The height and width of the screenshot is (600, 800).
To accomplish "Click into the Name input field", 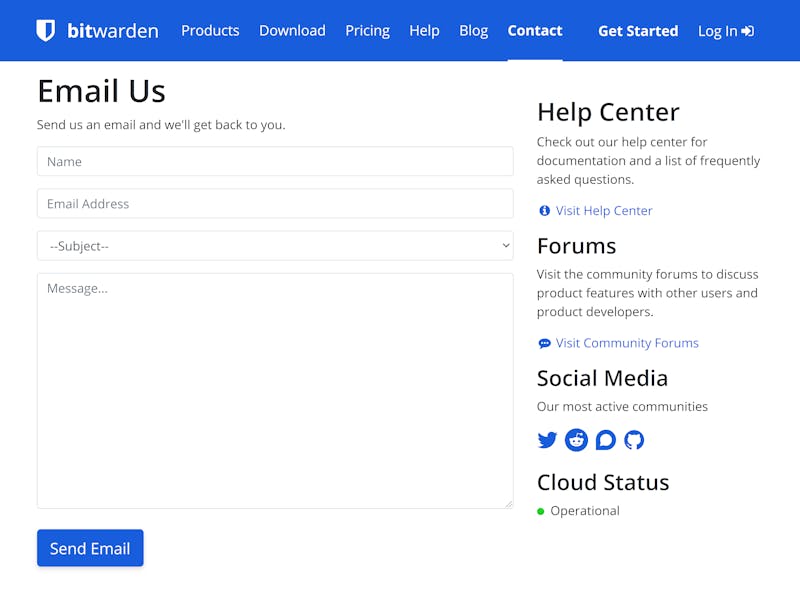I will (x=275, y=161).
